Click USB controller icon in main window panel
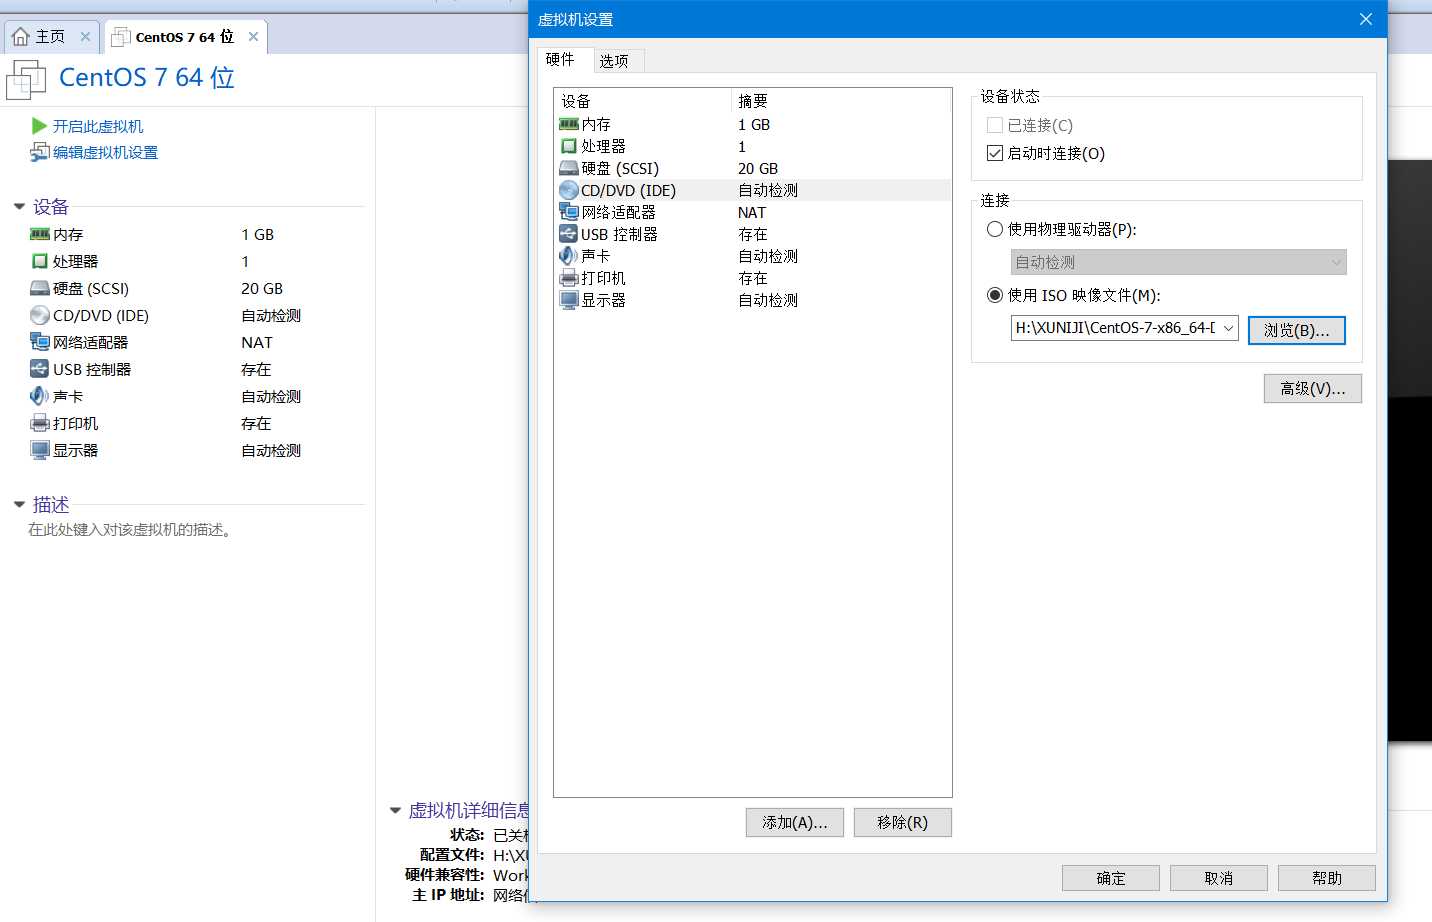The height and width of the screenshot is (922, 1432). 40,369
